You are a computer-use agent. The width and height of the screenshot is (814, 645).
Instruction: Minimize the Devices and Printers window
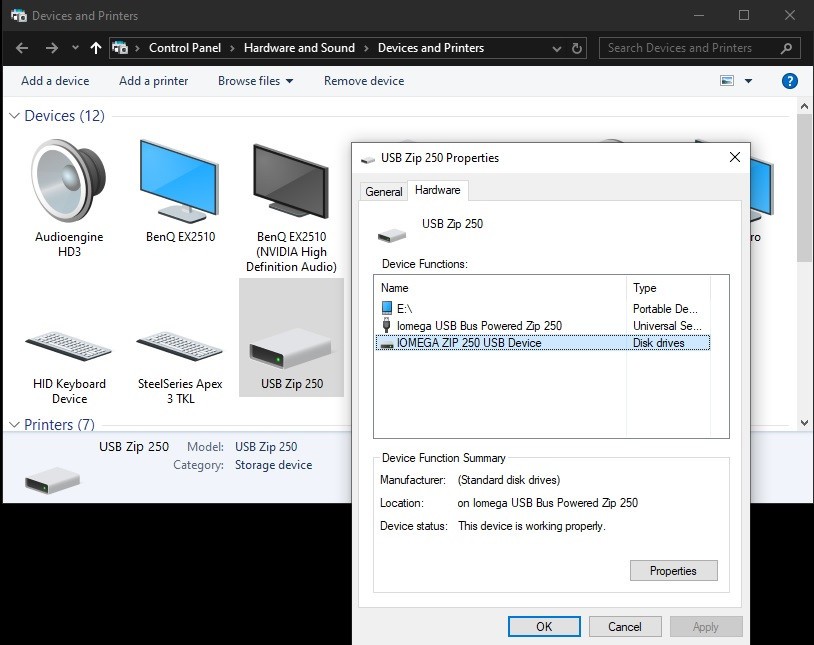tap(699, 15)
